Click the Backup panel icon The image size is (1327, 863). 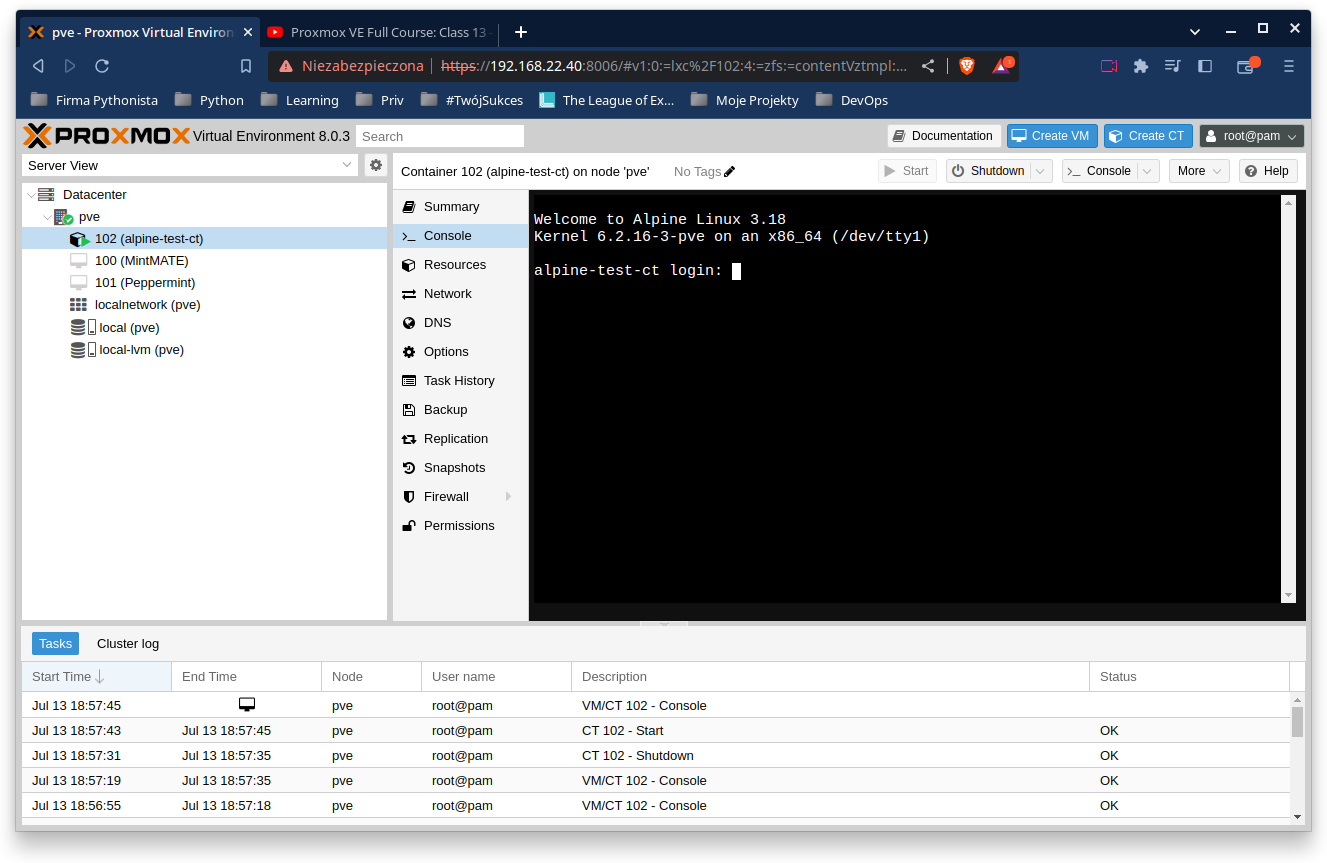pyautogui.click(x=410, y=409)
